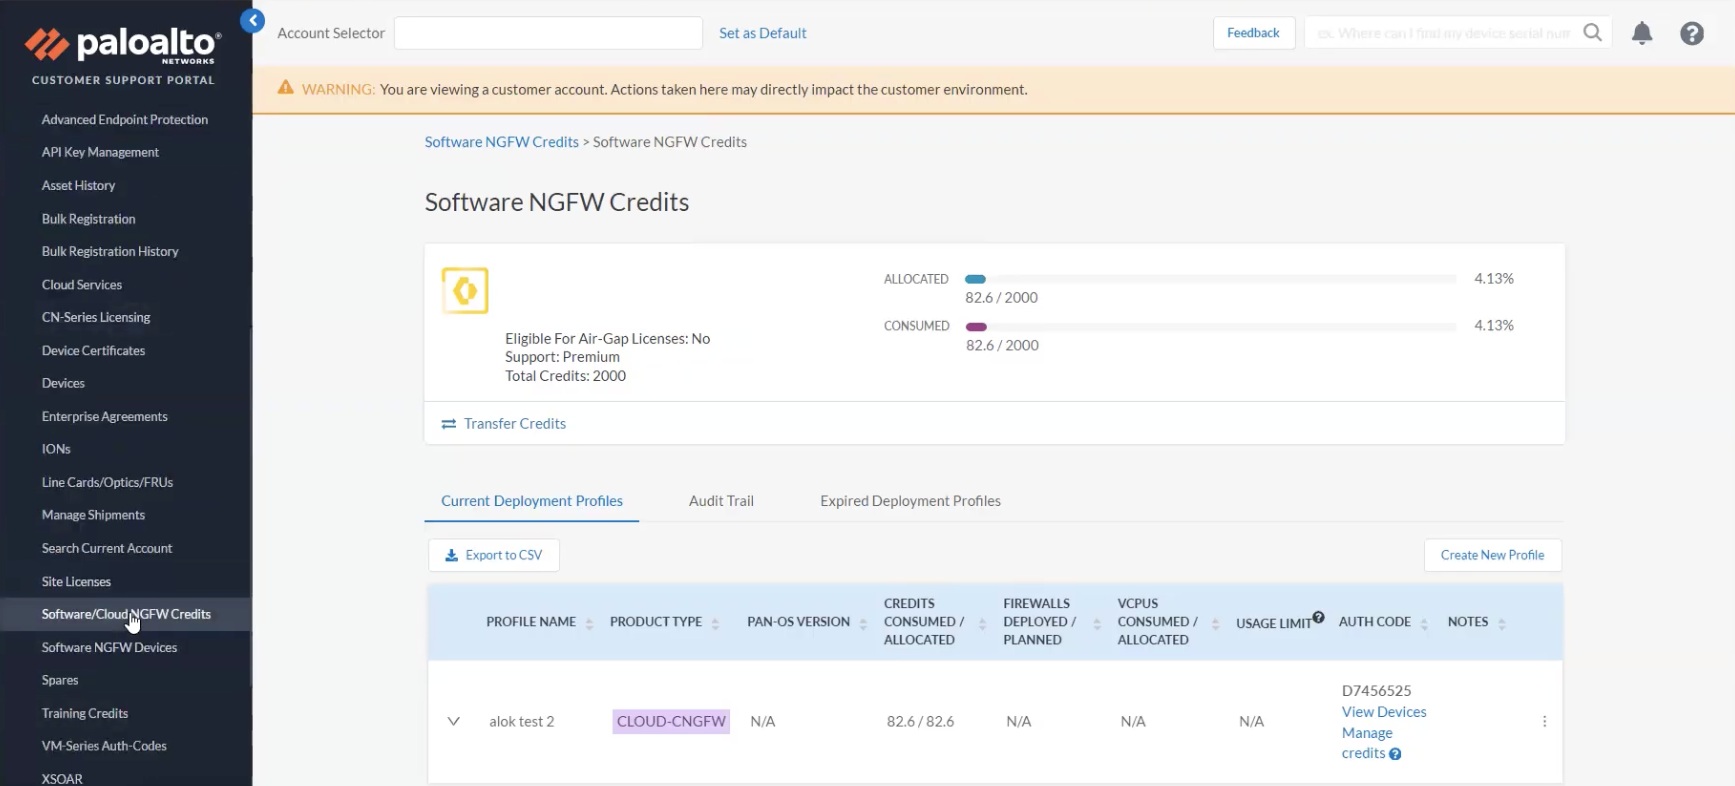Click the Allocated credits progress bar
1735x786 pixels.
1210,279
